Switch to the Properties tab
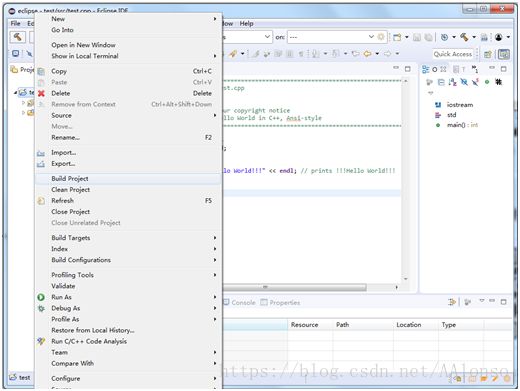This screenshot has height=391, width=520. pos(280,302)
